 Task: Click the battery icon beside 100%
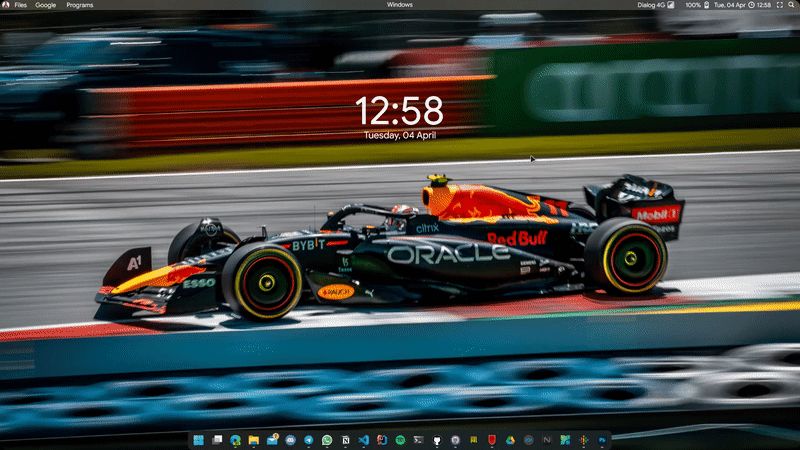click(x=707, y=5)
